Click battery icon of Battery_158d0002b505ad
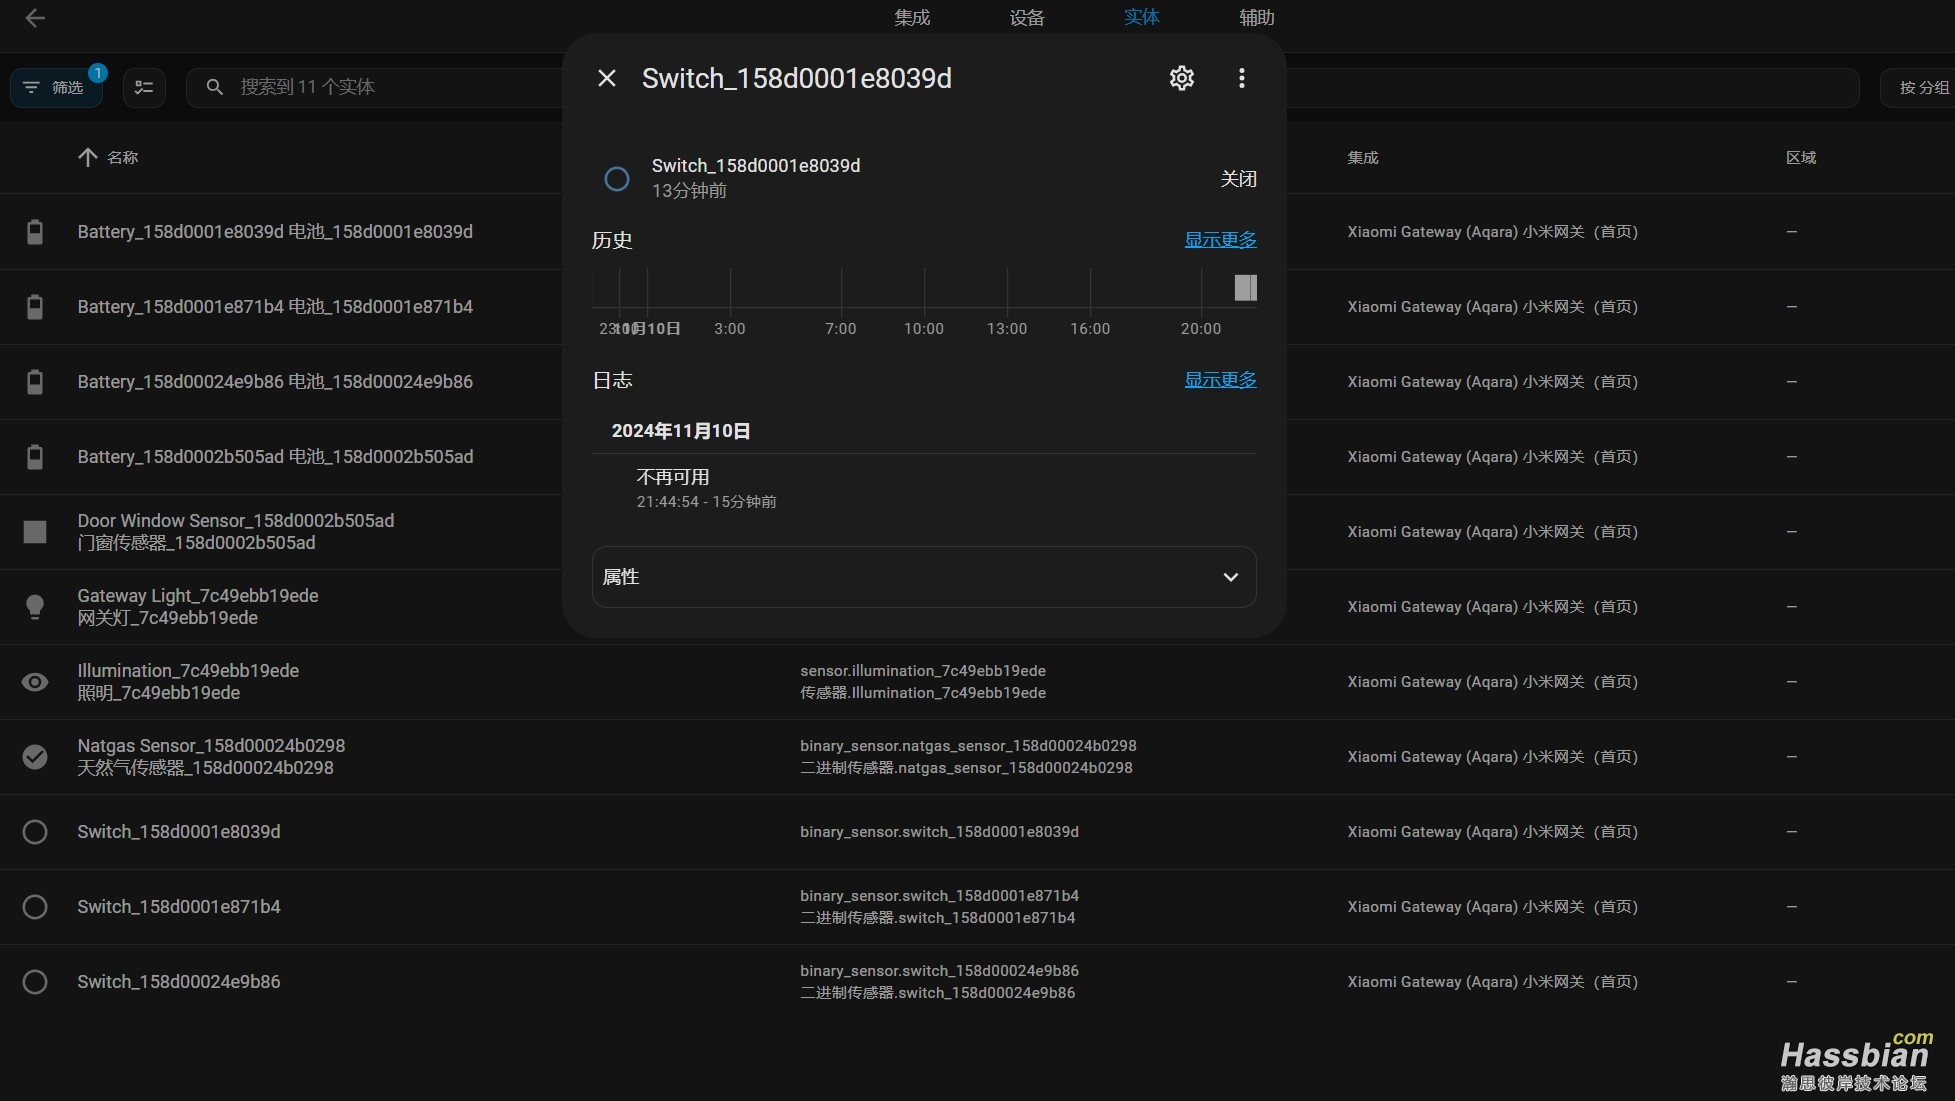 point(35,457)
